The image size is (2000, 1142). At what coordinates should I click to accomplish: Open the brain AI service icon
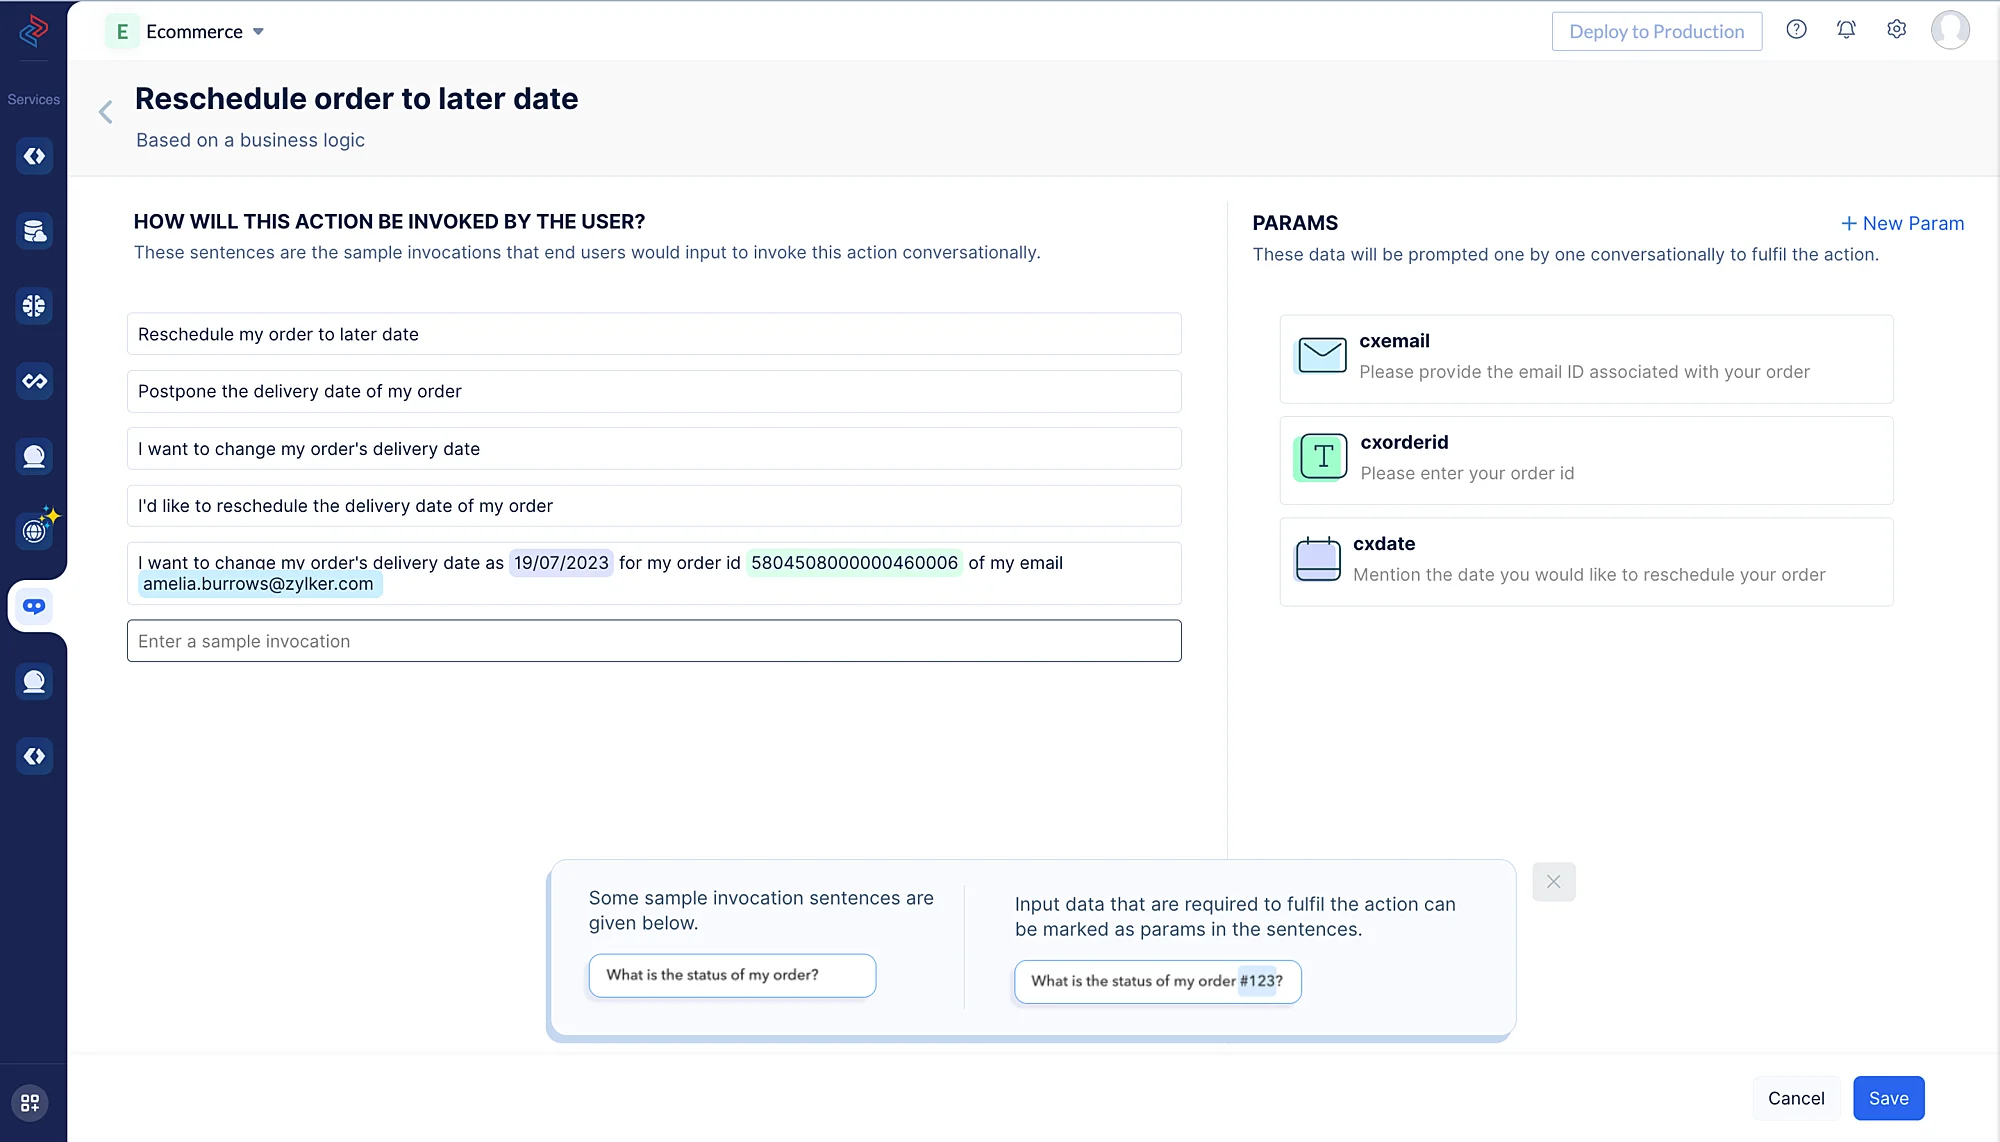click(x=34, y=306)
